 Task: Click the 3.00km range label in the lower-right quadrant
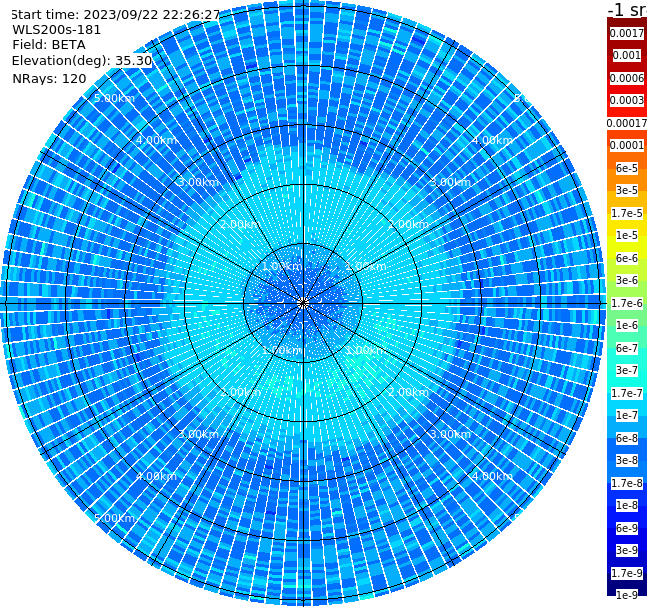coord(450,434)
